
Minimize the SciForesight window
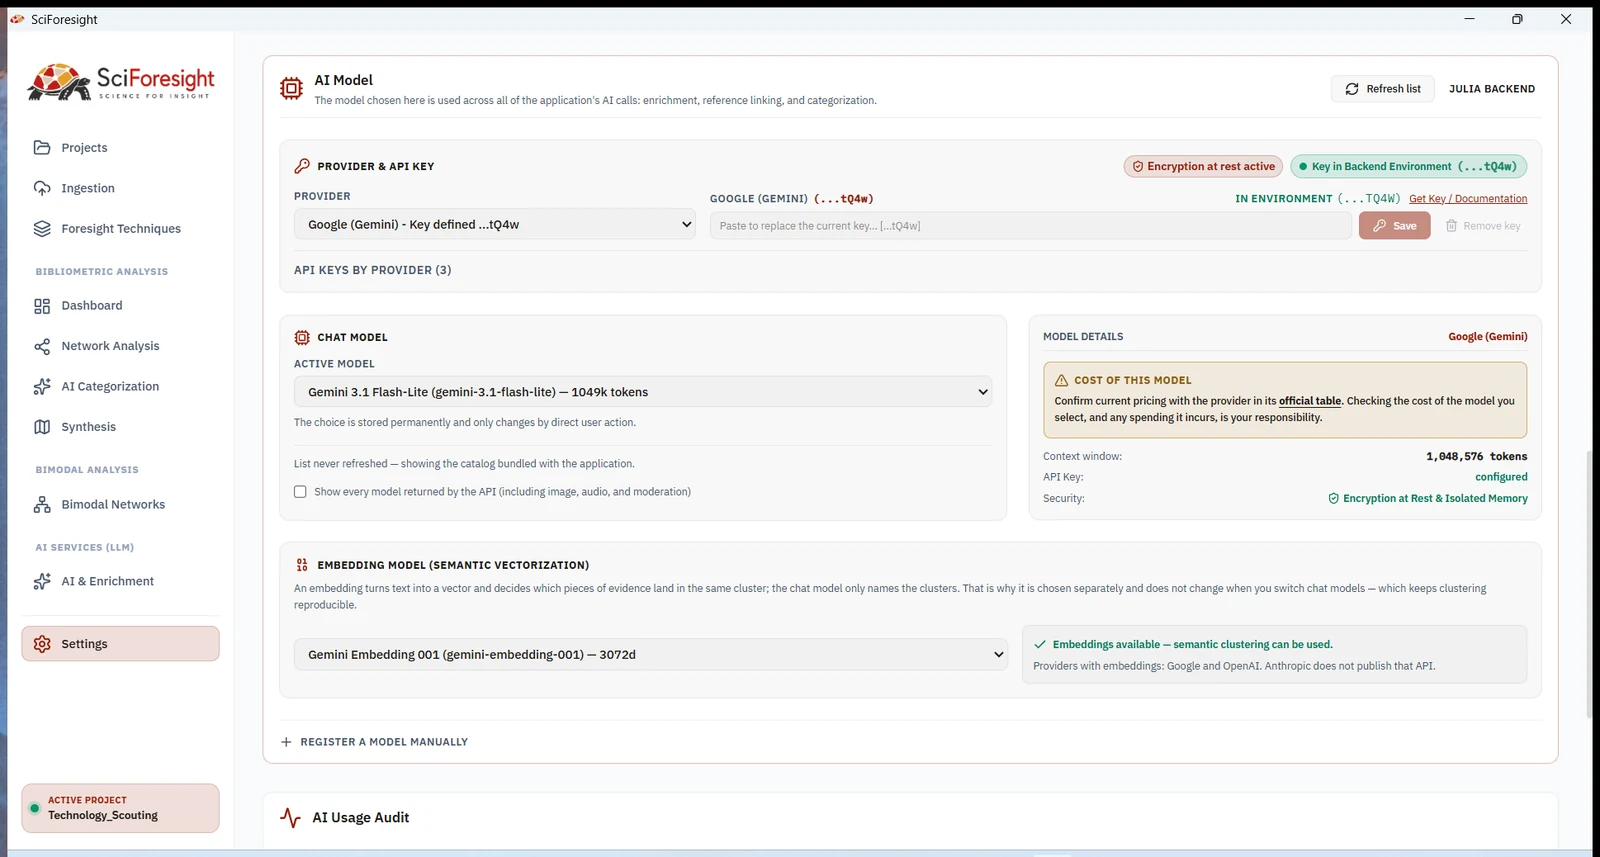[x=1470, y=19]
